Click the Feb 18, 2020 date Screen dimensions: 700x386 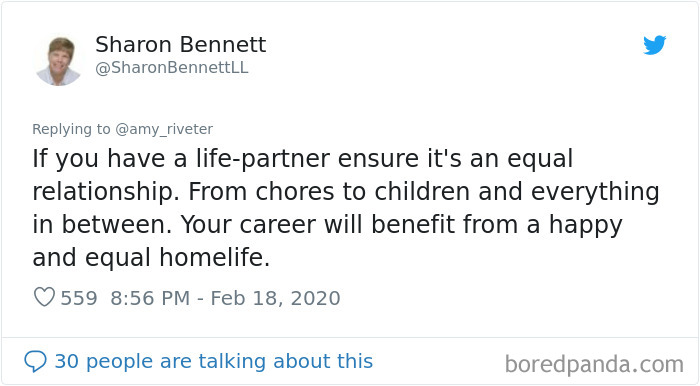[x=275, y=298]
